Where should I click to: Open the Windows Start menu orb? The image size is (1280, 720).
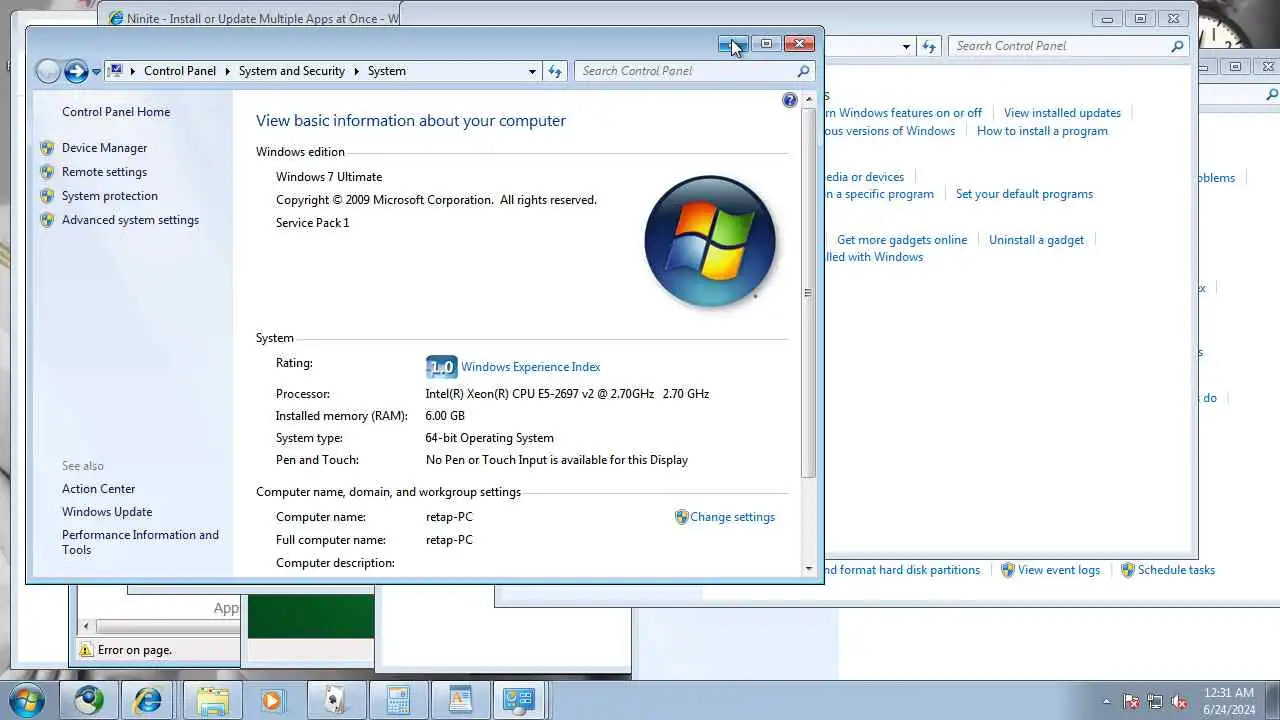(x=27, y=700)
